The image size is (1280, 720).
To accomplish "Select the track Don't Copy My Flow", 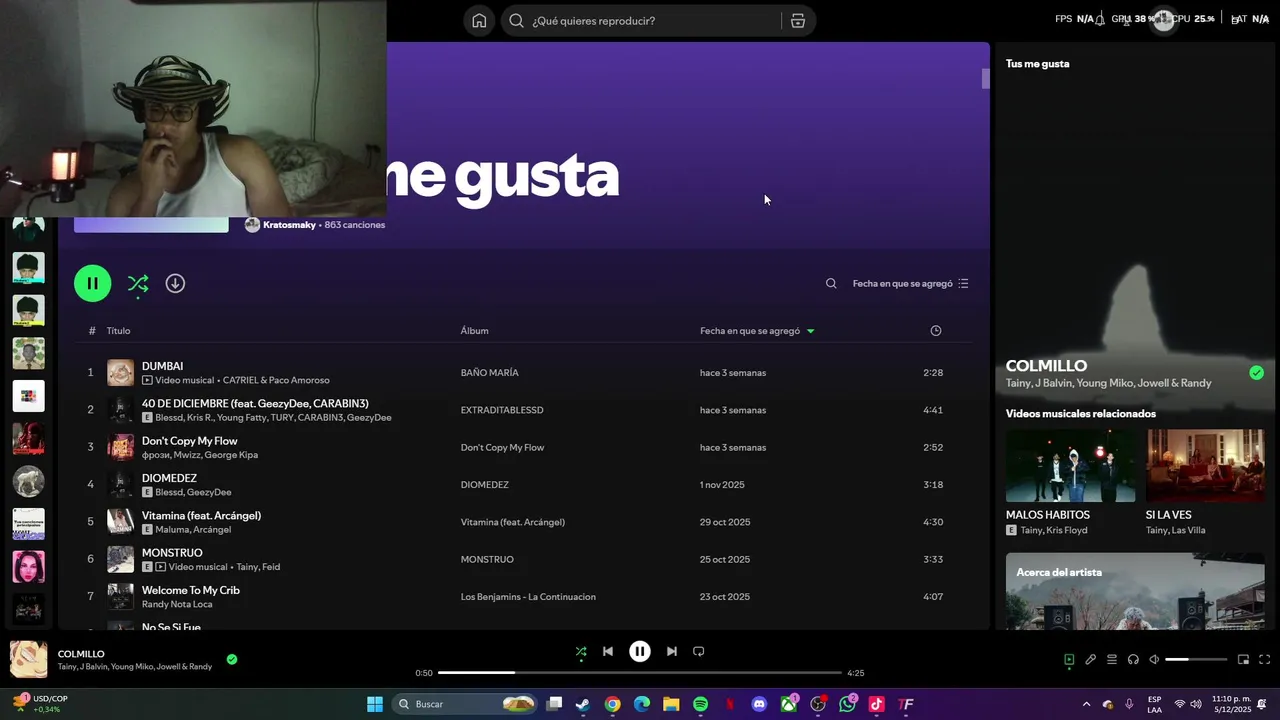I will 190,441.
